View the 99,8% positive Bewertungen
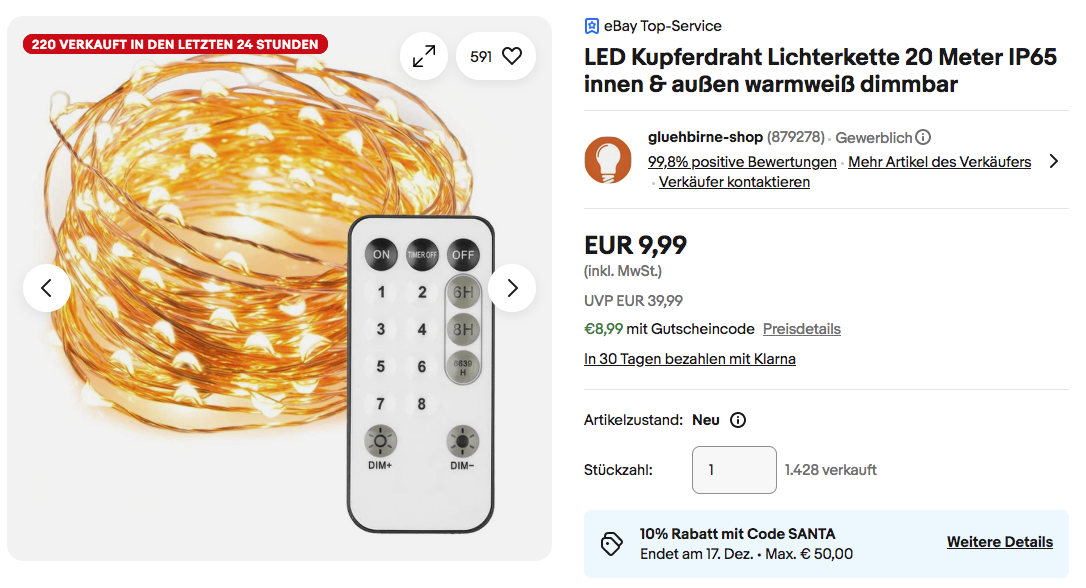This screenshot has height=588, width=1086. (x=742, y=162)
